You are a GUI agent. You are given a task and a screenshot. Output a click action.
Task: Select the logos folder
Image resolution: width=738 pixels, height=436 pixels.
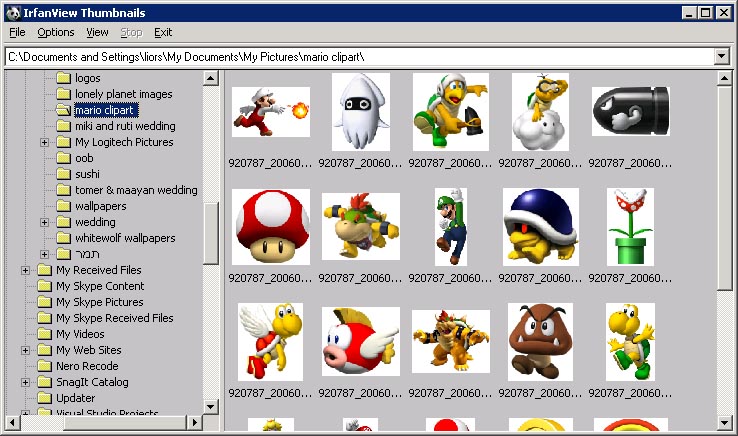(88, 78)
